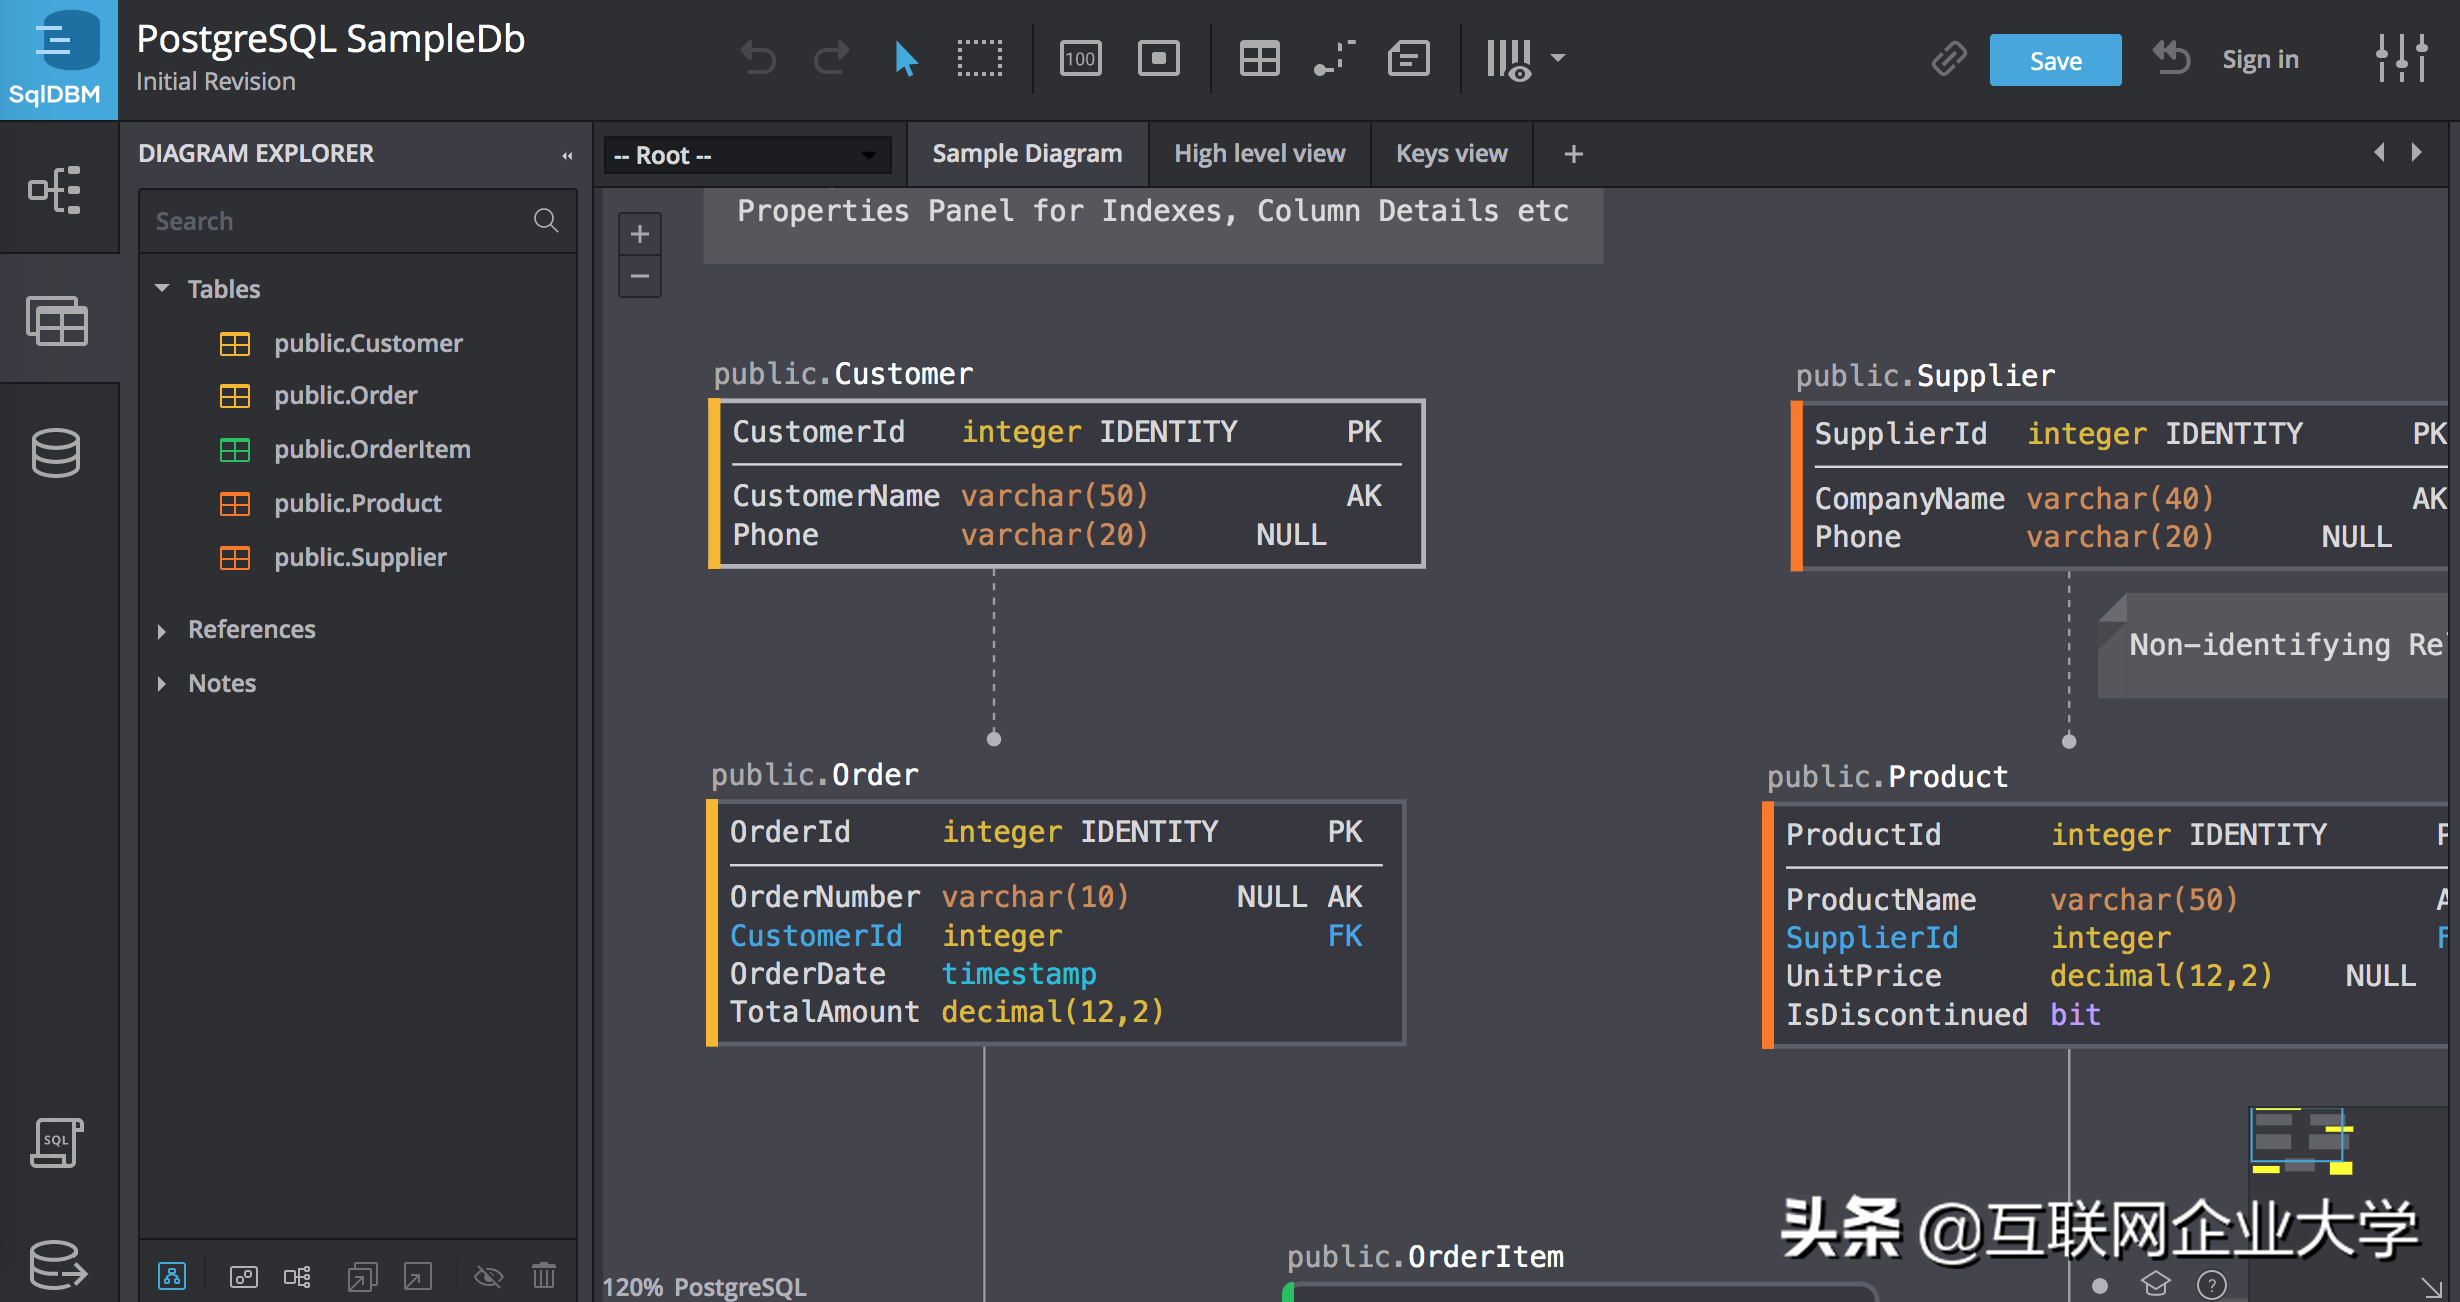Viewport: 2460px width, 1302px height.
Task: Click the copy to diagram icon
Action: coord(362,1276)
